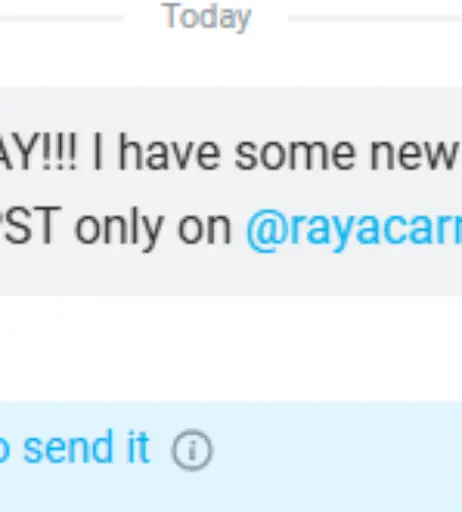462x512 pixels.
Task: Click the word "some" in the message
Action: point(294,154)
